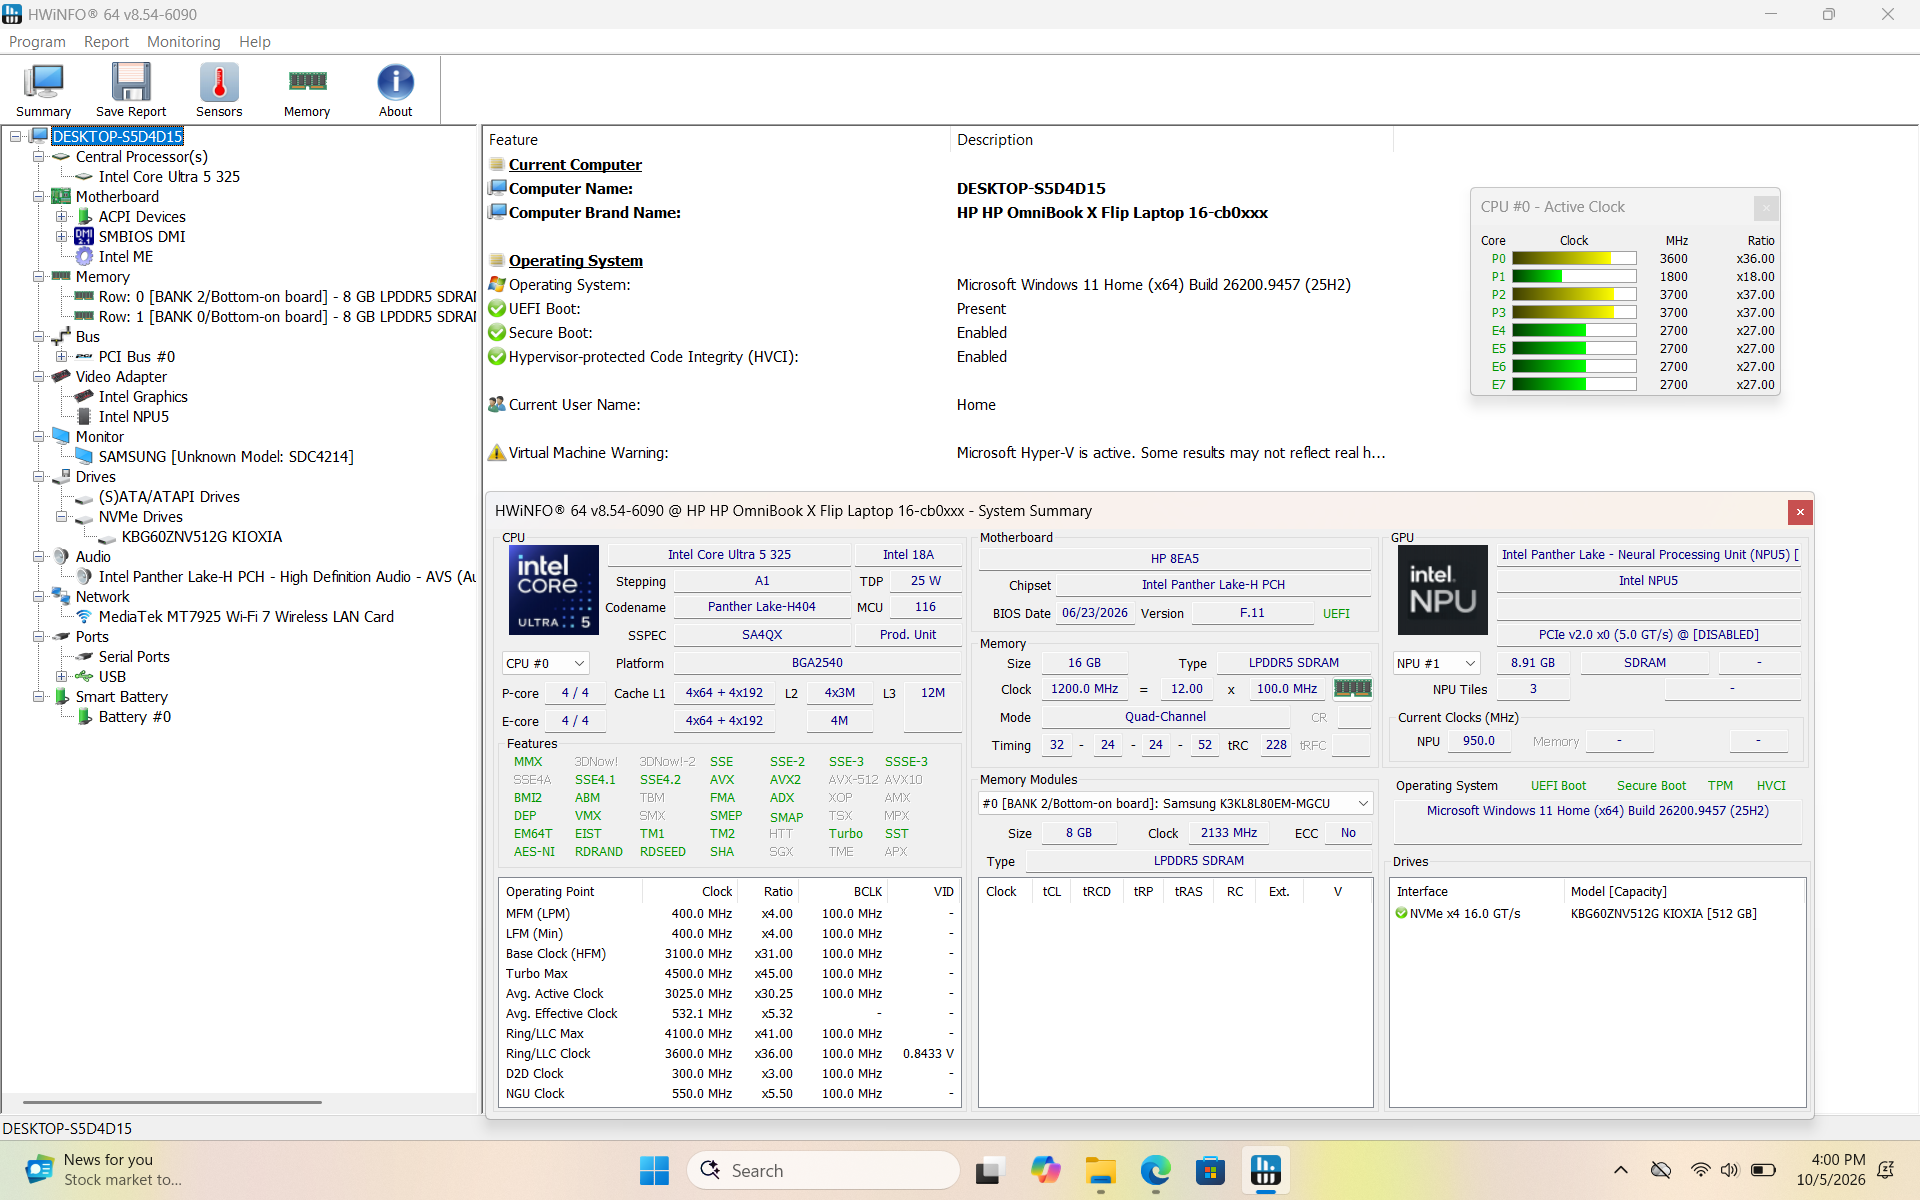Click the Wi-Fi tray icon
1920x1200 pixels.
[x=1699, y=1170]
